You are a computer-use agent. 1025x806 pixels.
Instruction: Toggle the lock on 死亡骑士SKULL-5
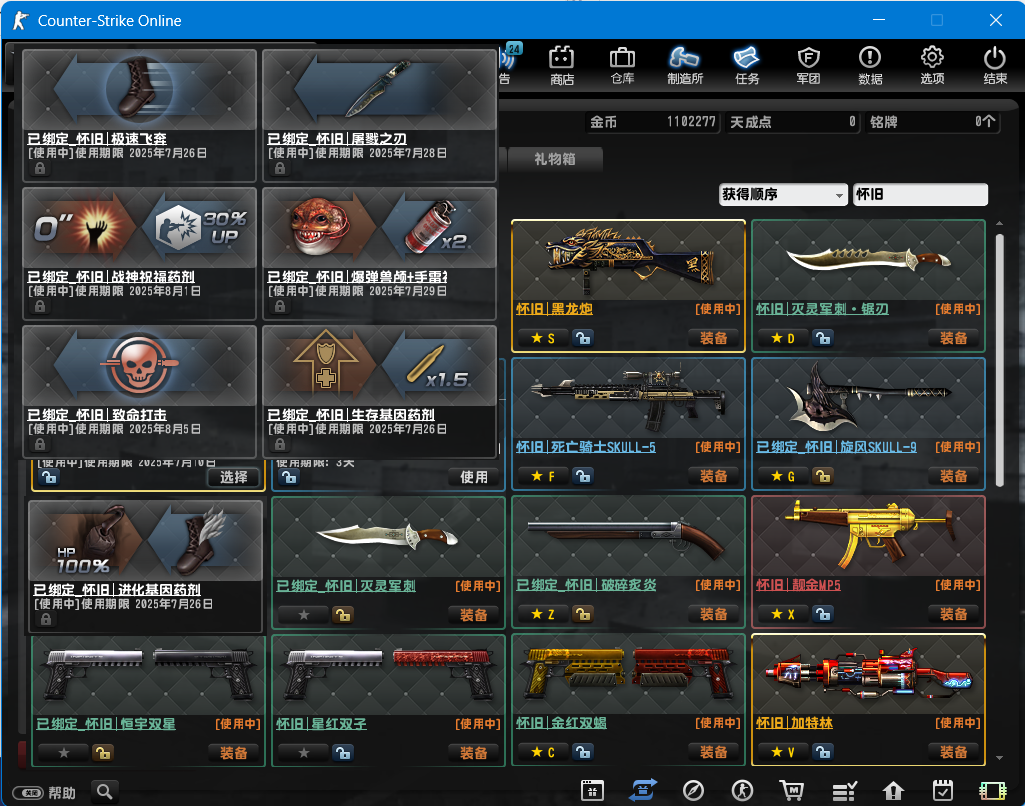[x=582, y=476]
